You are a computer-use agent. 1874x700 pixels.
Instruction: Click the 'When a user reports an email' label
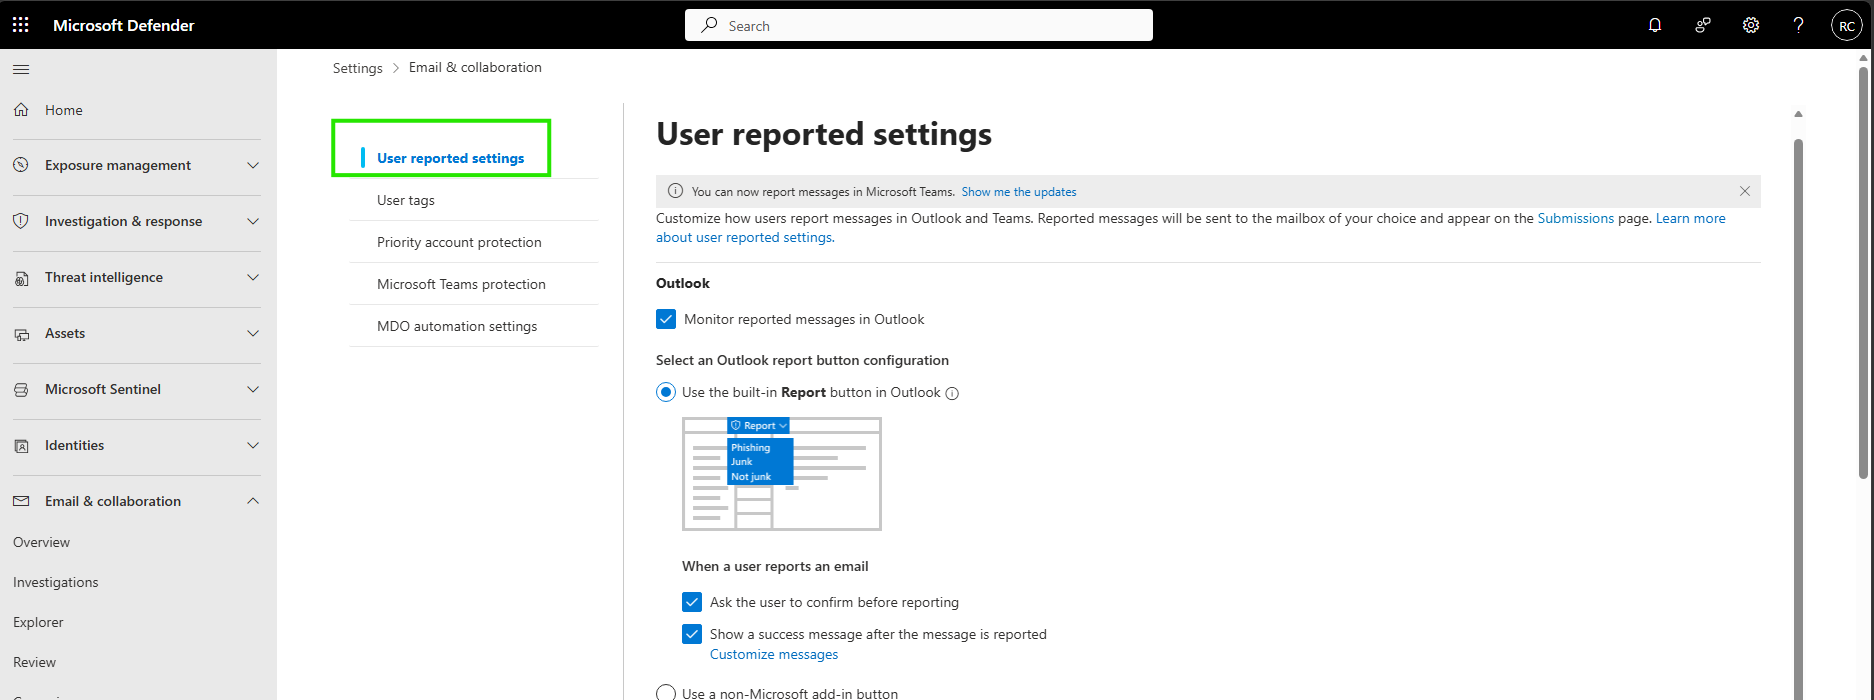pos(775,566)
